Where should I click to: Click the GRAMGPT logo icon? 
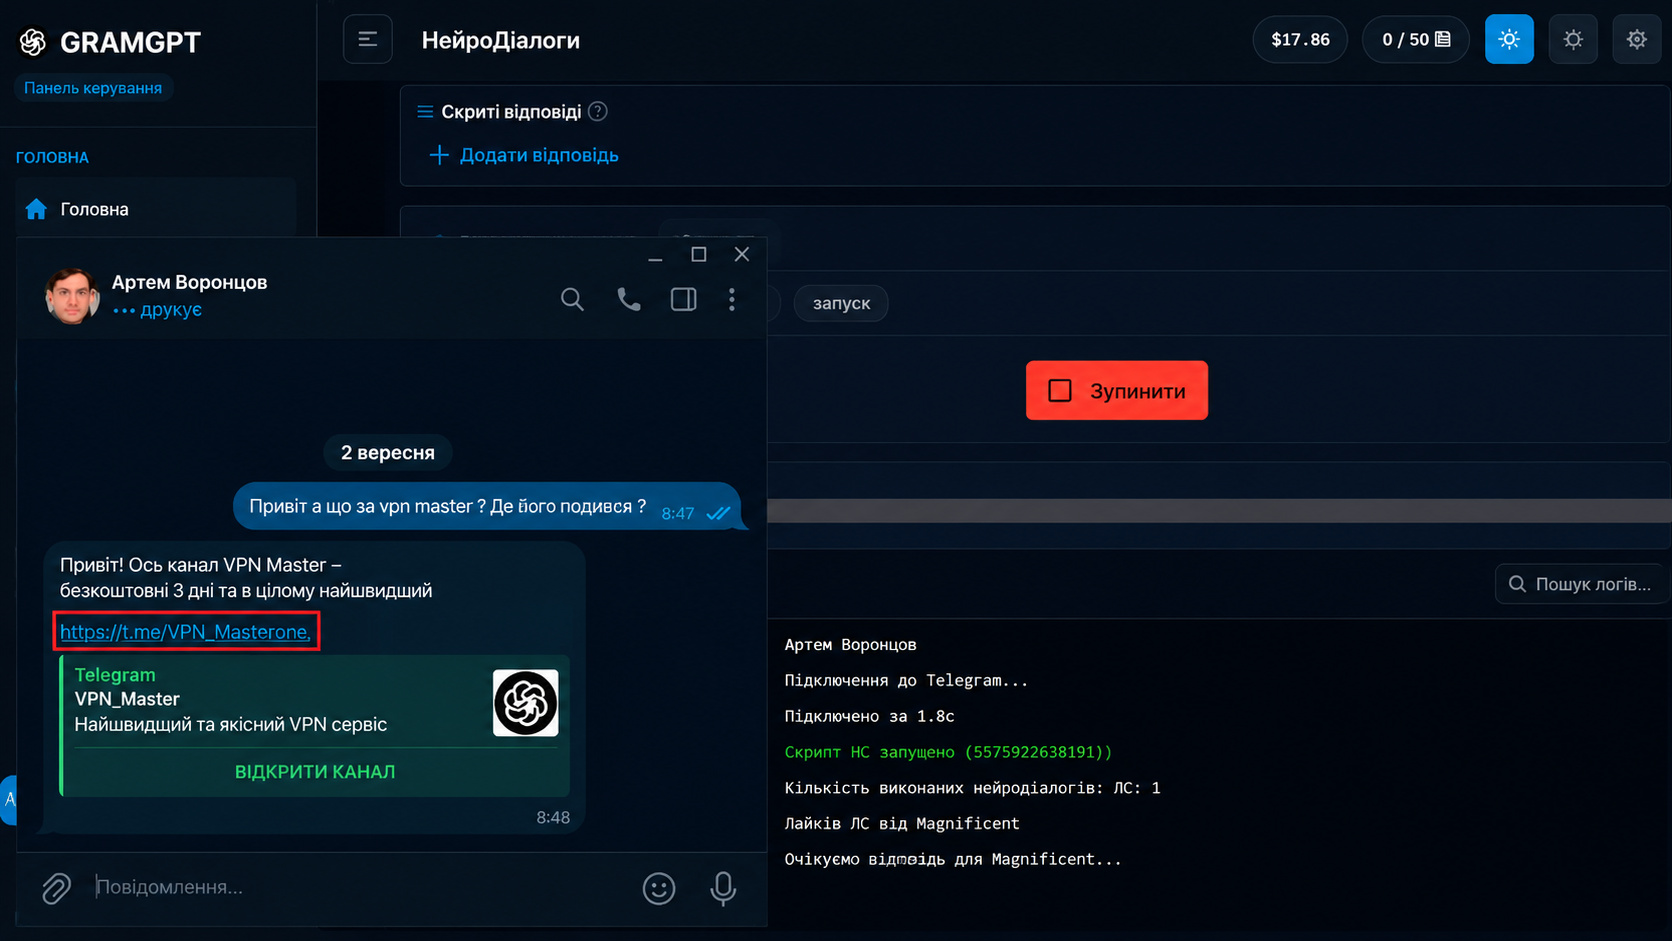point(33,41)
